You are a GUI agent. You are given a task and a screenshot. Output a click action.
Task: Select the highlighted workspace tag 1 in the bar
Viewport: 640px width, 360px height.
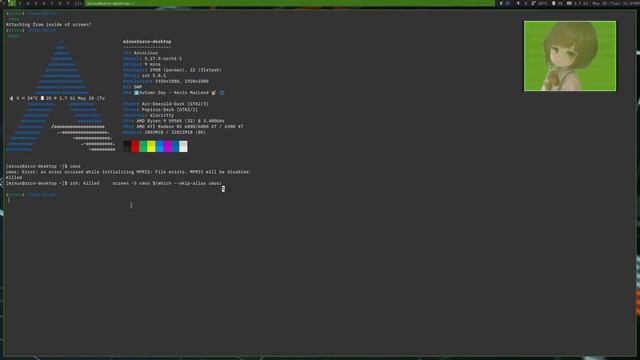click(x=11, y=3)
